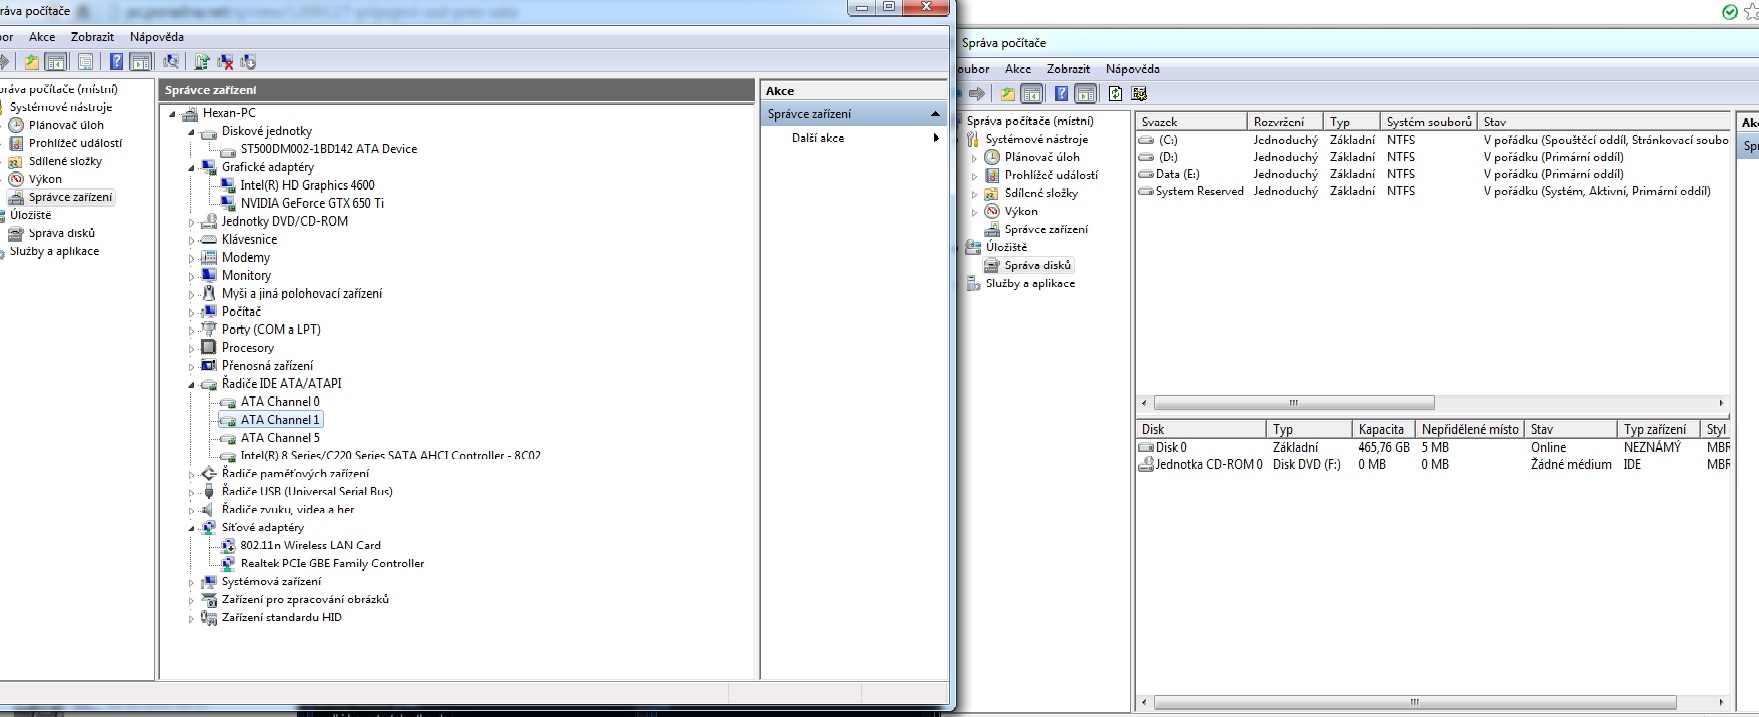The width and height of the screenshot is (1759, 717).
Task: Select Data (E:) volume row
Action: pos(1432,174)
